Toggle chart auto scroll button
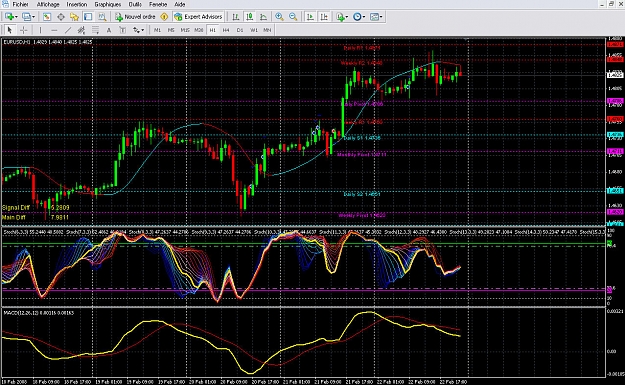This screenshot has height=385, width=625. (310, 17)
